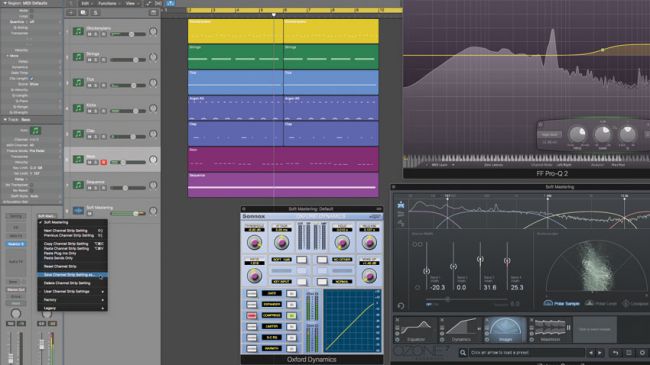Screen dimensions: 650x365
Task: Mute the Sequence track
Action: click(x=90, y=188)
